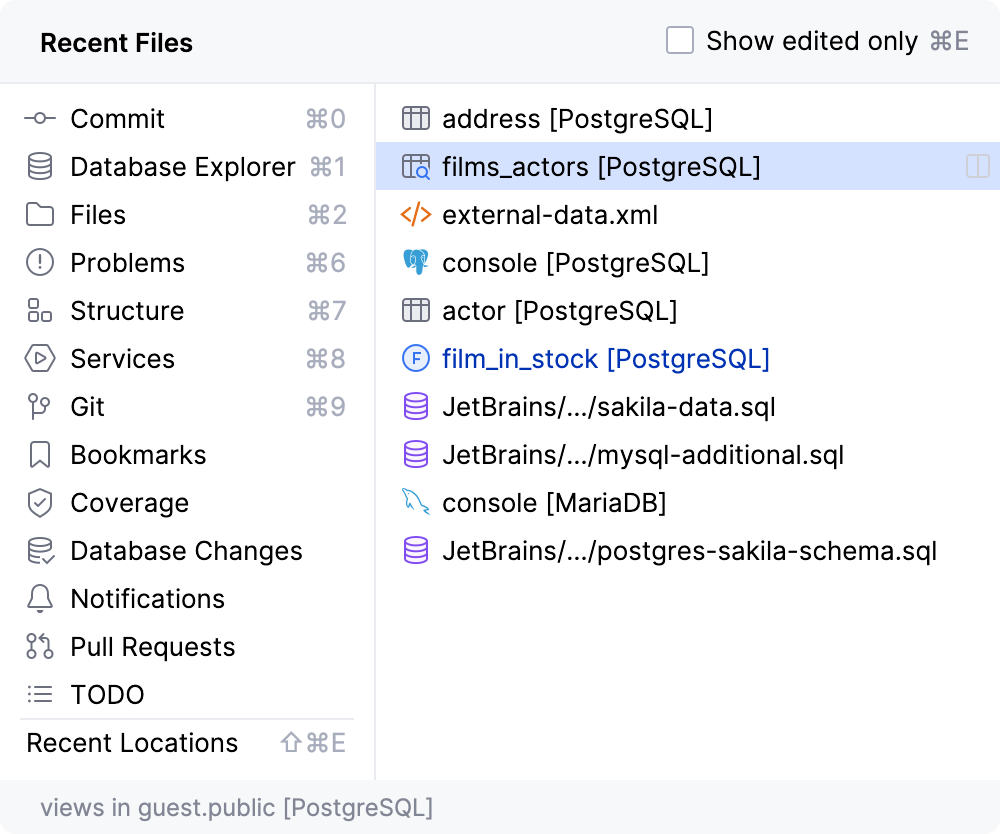This screenshot has height=834, width=1000.
Task: Open the Files tool window
Action: 98,215
